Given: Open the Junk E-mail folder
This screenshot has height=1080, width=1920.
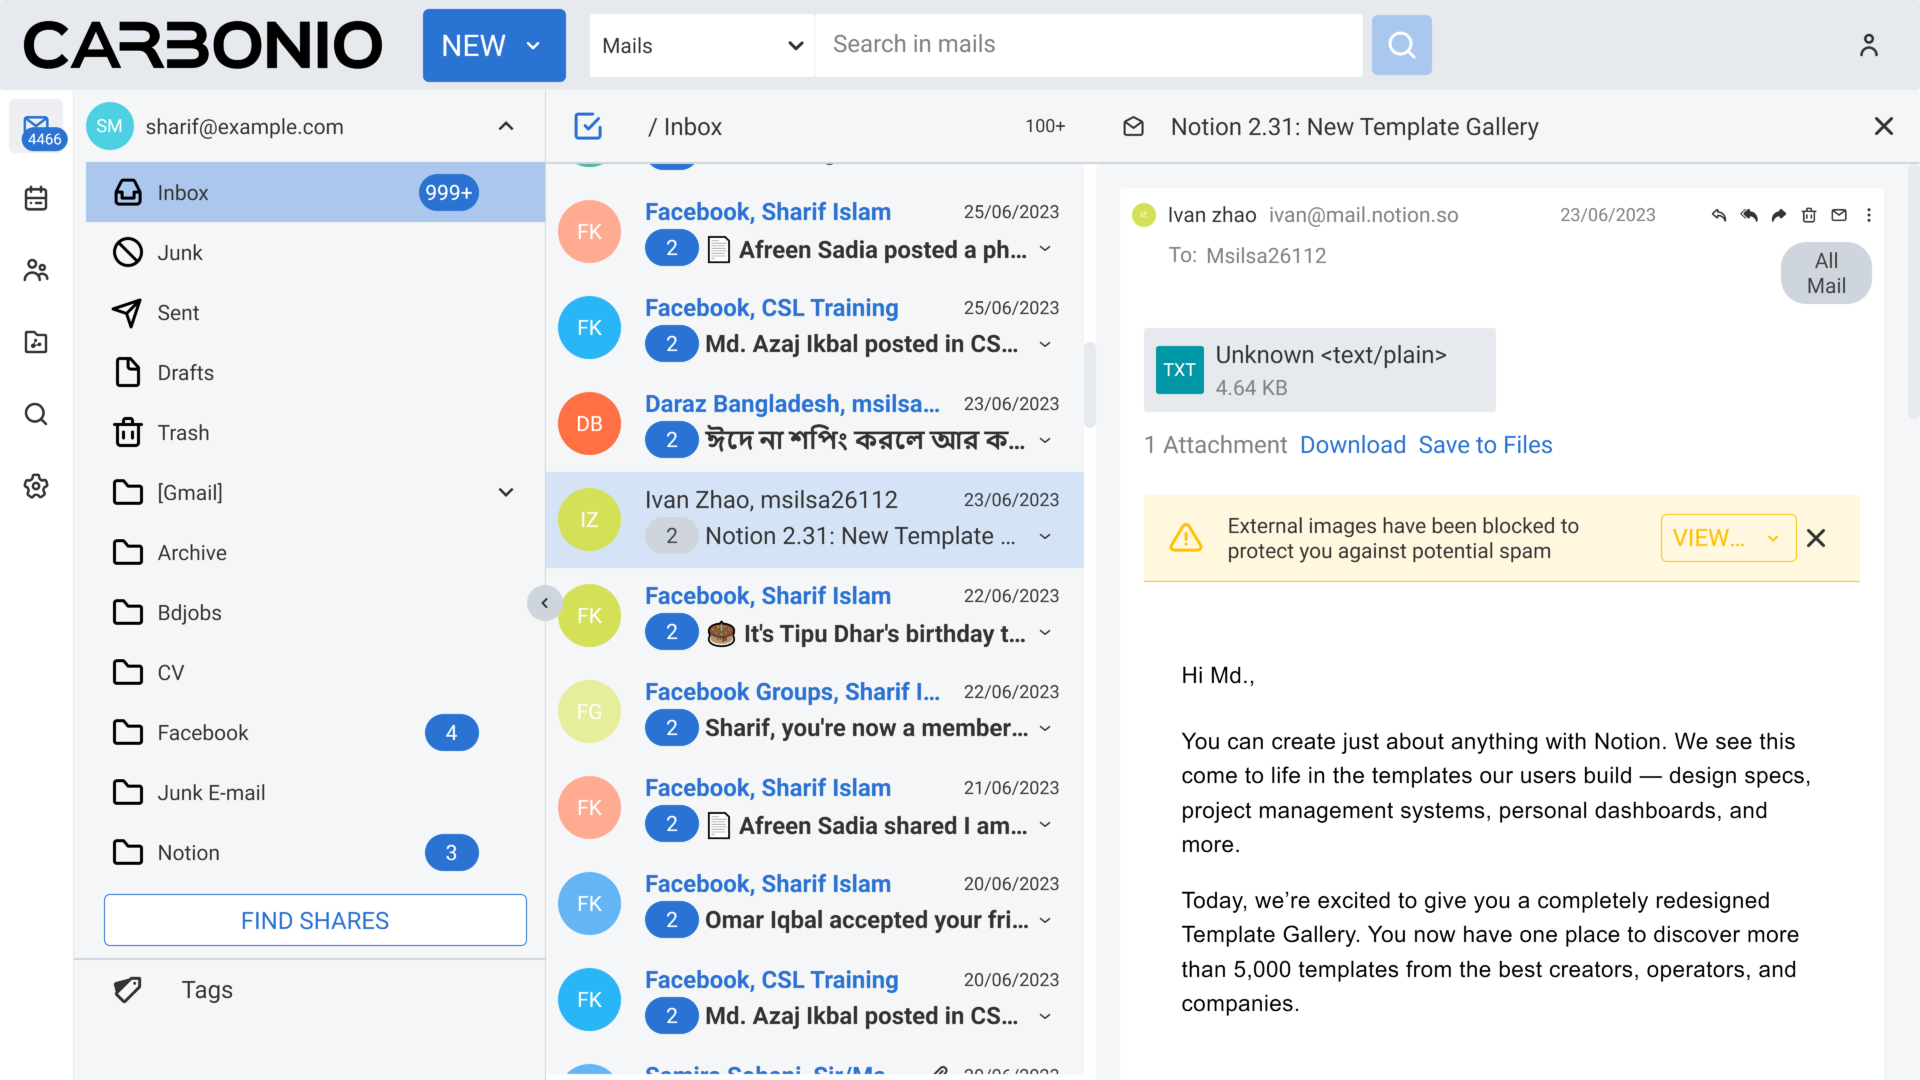Looking at the screenshot, I should tap(315, 793).
